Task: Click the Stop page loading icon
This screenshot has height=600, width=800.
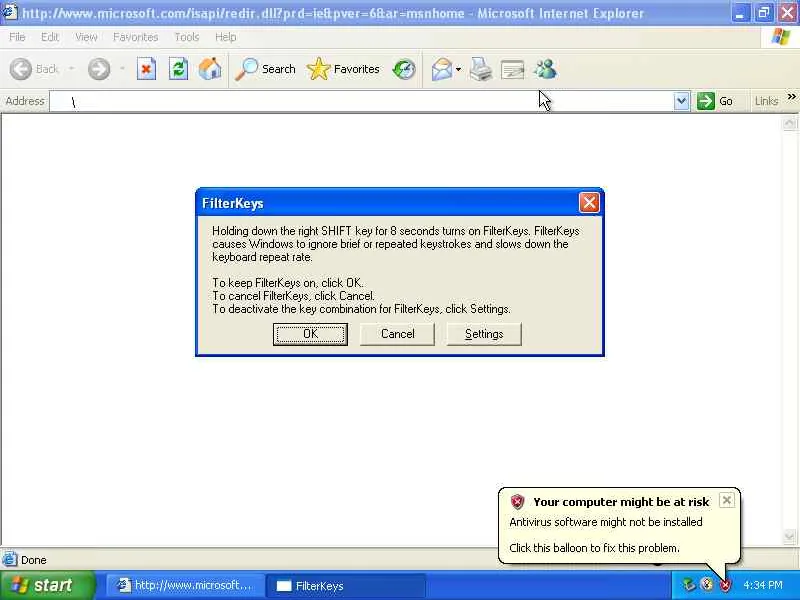Action: coord(146,69)
